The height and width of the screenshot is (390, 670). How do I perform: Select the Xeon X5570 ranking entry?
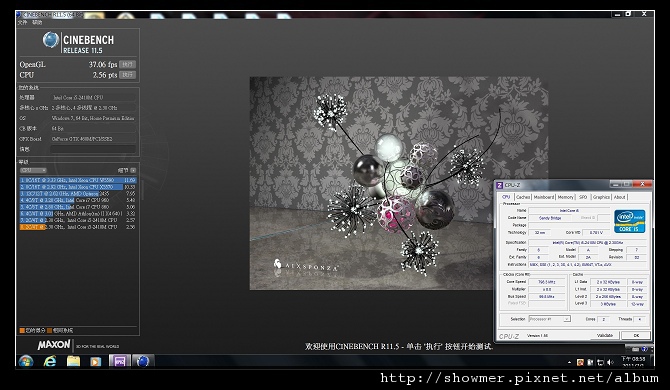(x=78, y=187)
